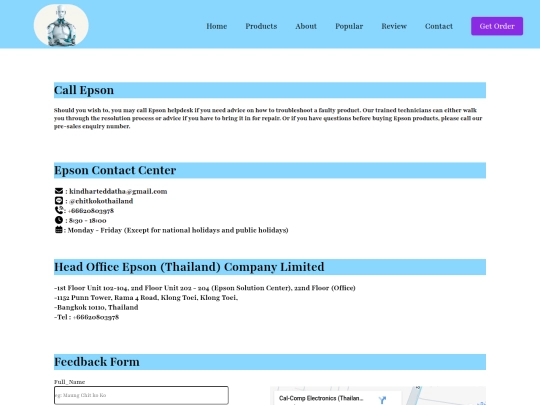Click the Bangkok 10110, Thailand line
The image size is (540, 405).
click(x=96, y=307)
